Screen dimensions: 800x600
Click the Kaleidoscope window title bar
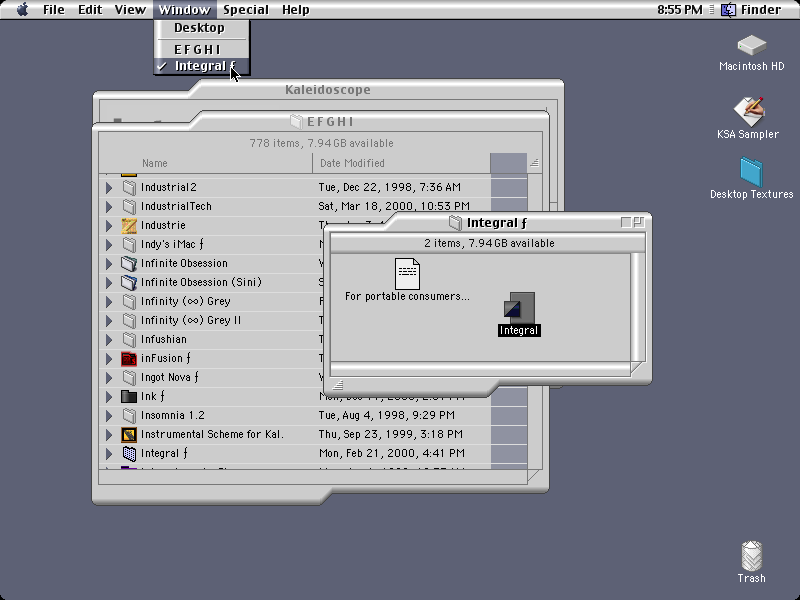[x=328, y=90]
